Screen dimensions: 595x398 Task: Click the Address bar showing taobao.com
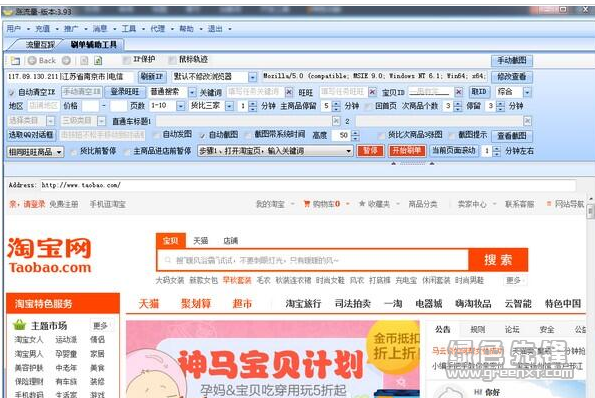pyautogui.click(x=308, y=185)
